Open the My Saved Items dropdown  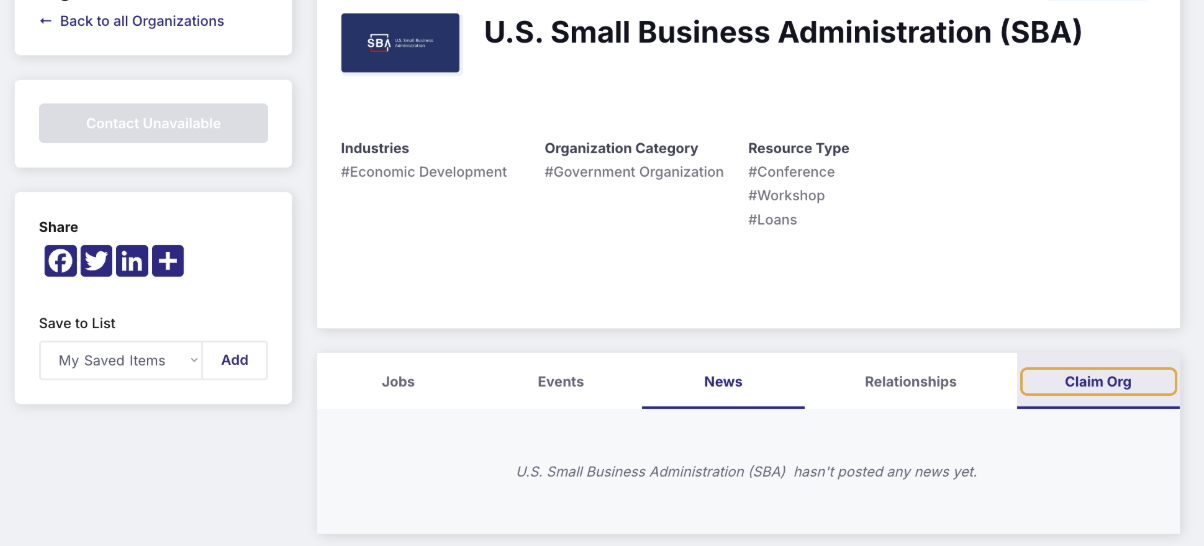pyautogui.click(x=121, y=361)
